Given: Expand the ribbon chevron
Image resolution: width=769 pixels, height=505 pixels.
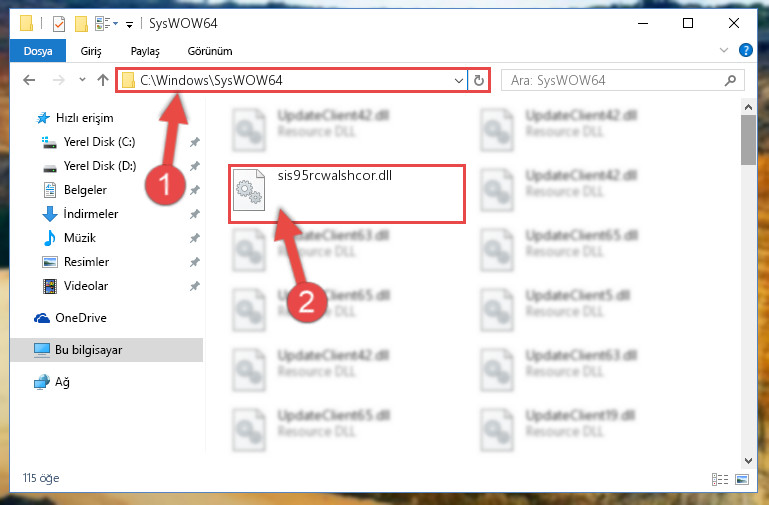Looking at the screenshot, I should coord(723,50).
